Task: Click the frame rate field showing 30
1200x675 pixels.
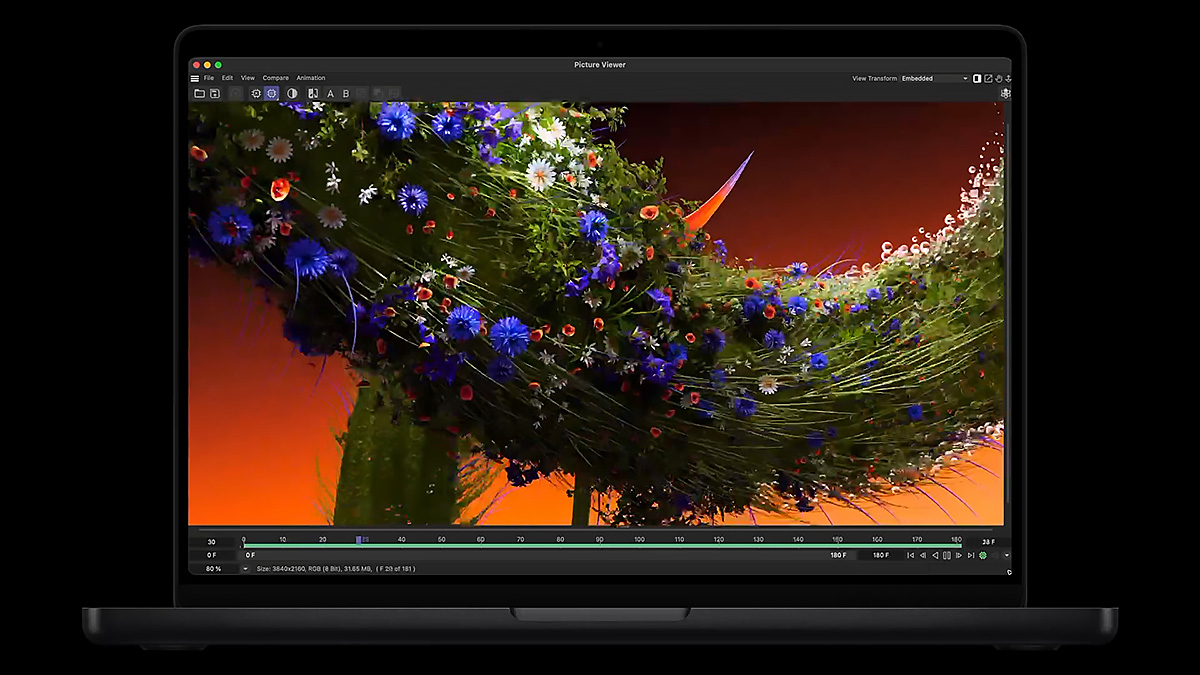Action: (212, 542)
